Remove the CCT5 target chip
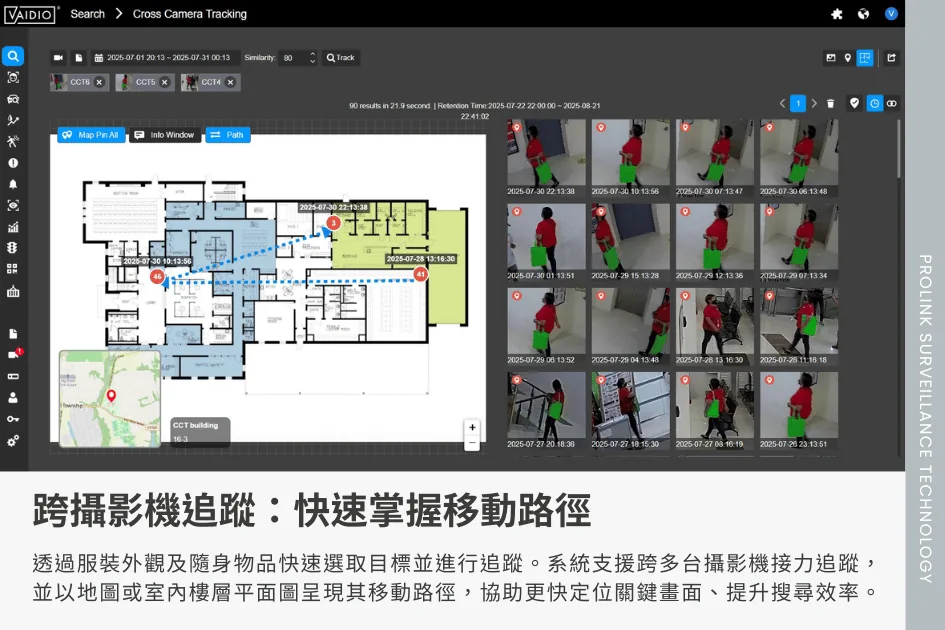 pyautogui.click(x=165, y=83)
